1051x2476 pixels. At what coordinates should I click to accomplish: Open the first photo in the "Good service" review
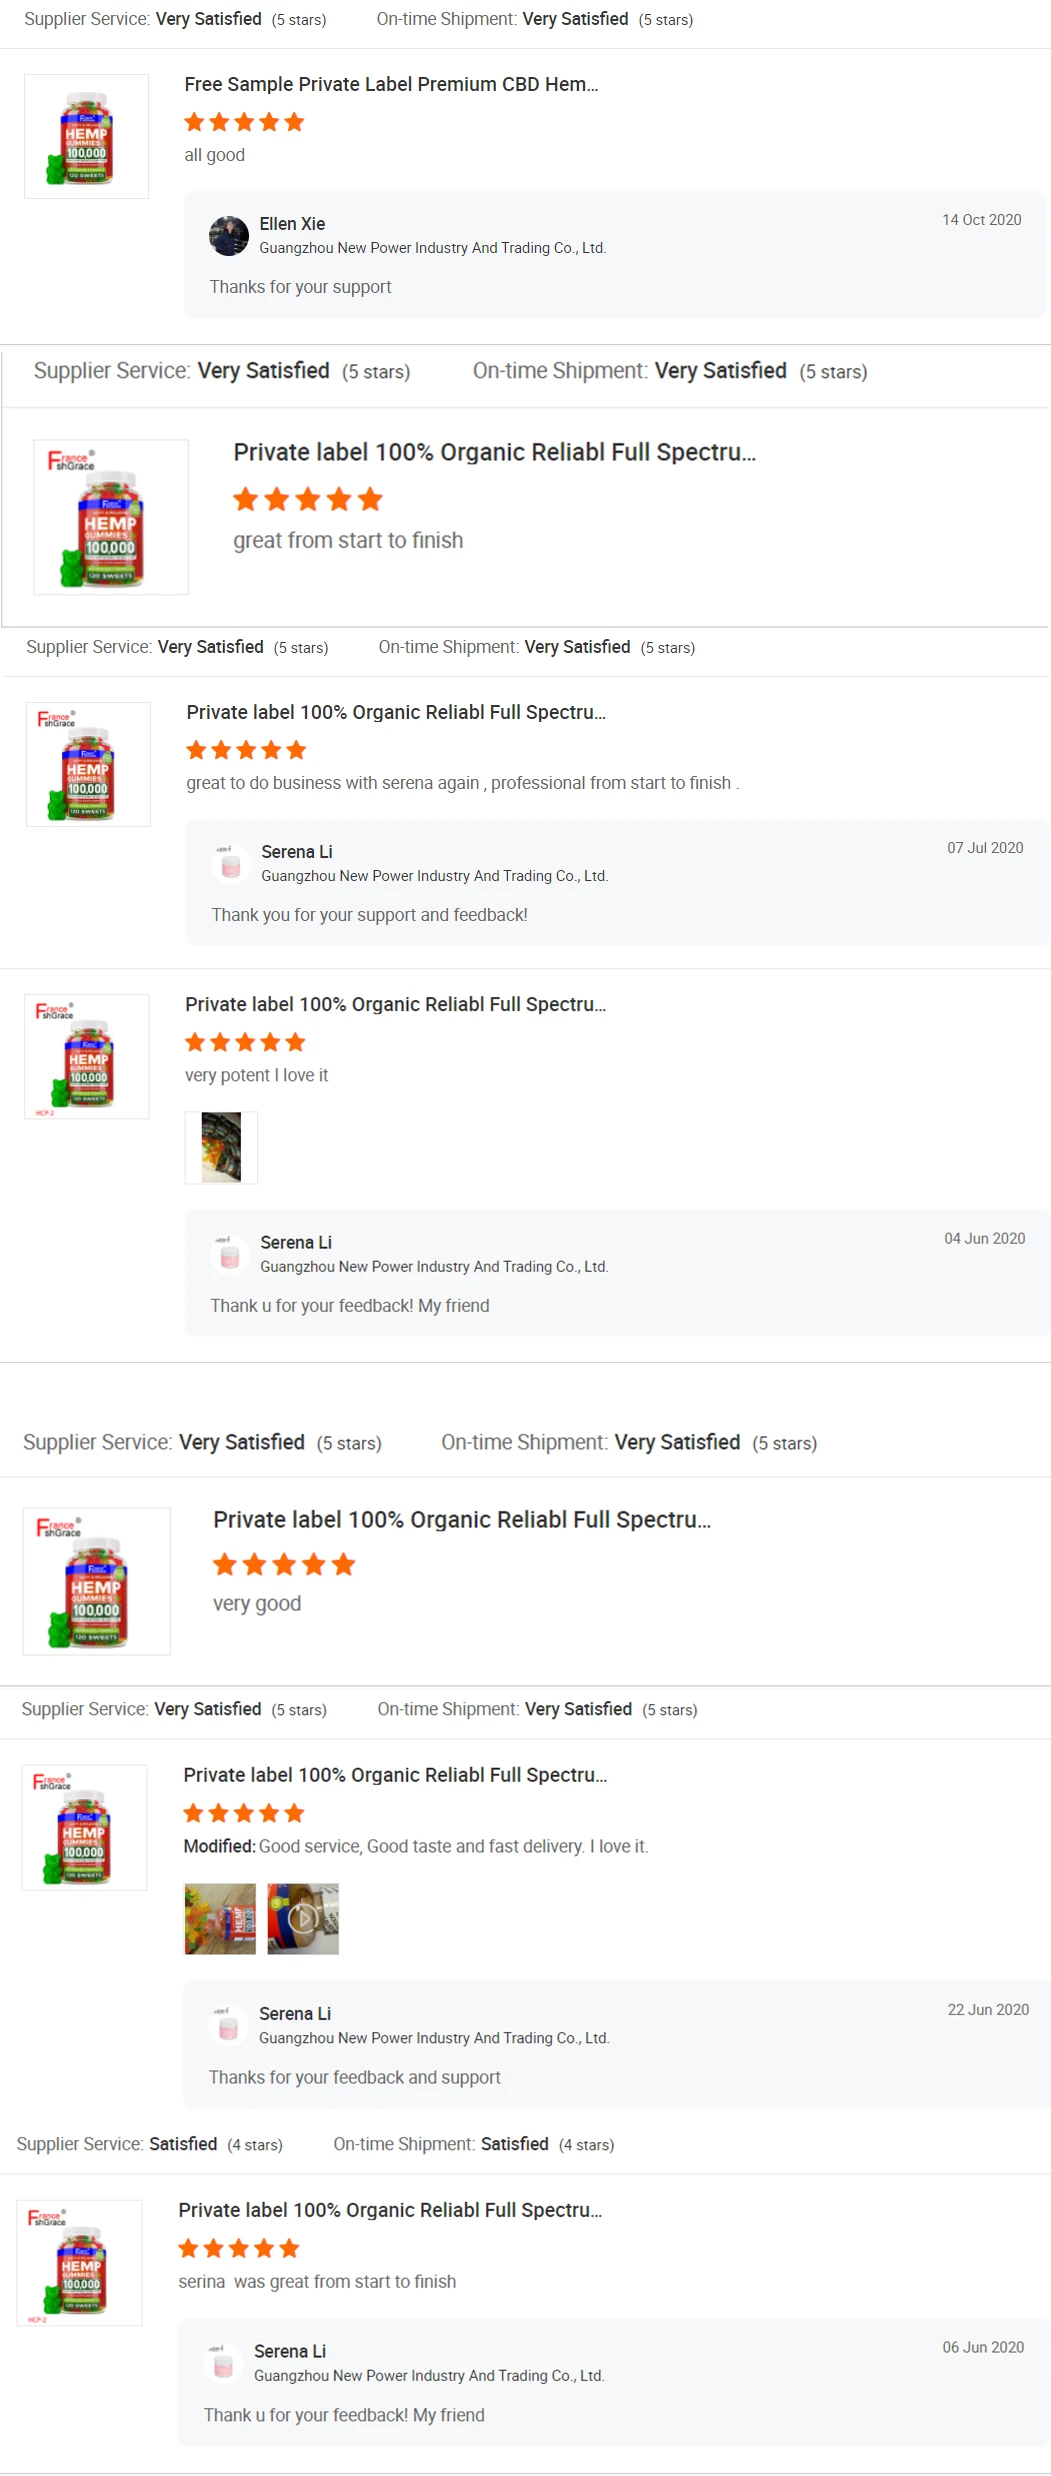tap(220, 1918)
